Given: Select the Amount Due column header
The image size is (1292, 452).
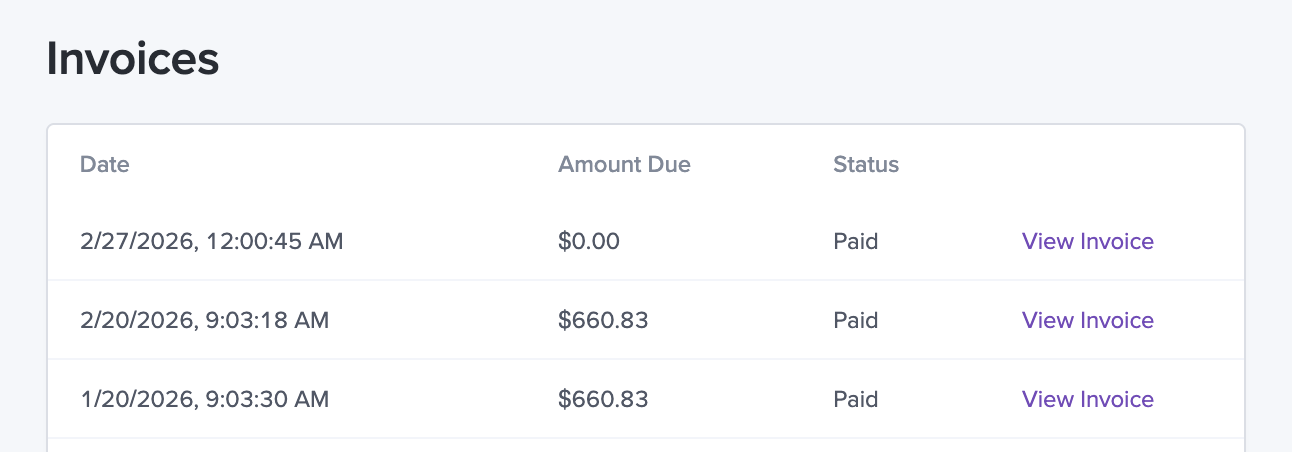Looking at the screenshot, I should (x=624, y=164).
